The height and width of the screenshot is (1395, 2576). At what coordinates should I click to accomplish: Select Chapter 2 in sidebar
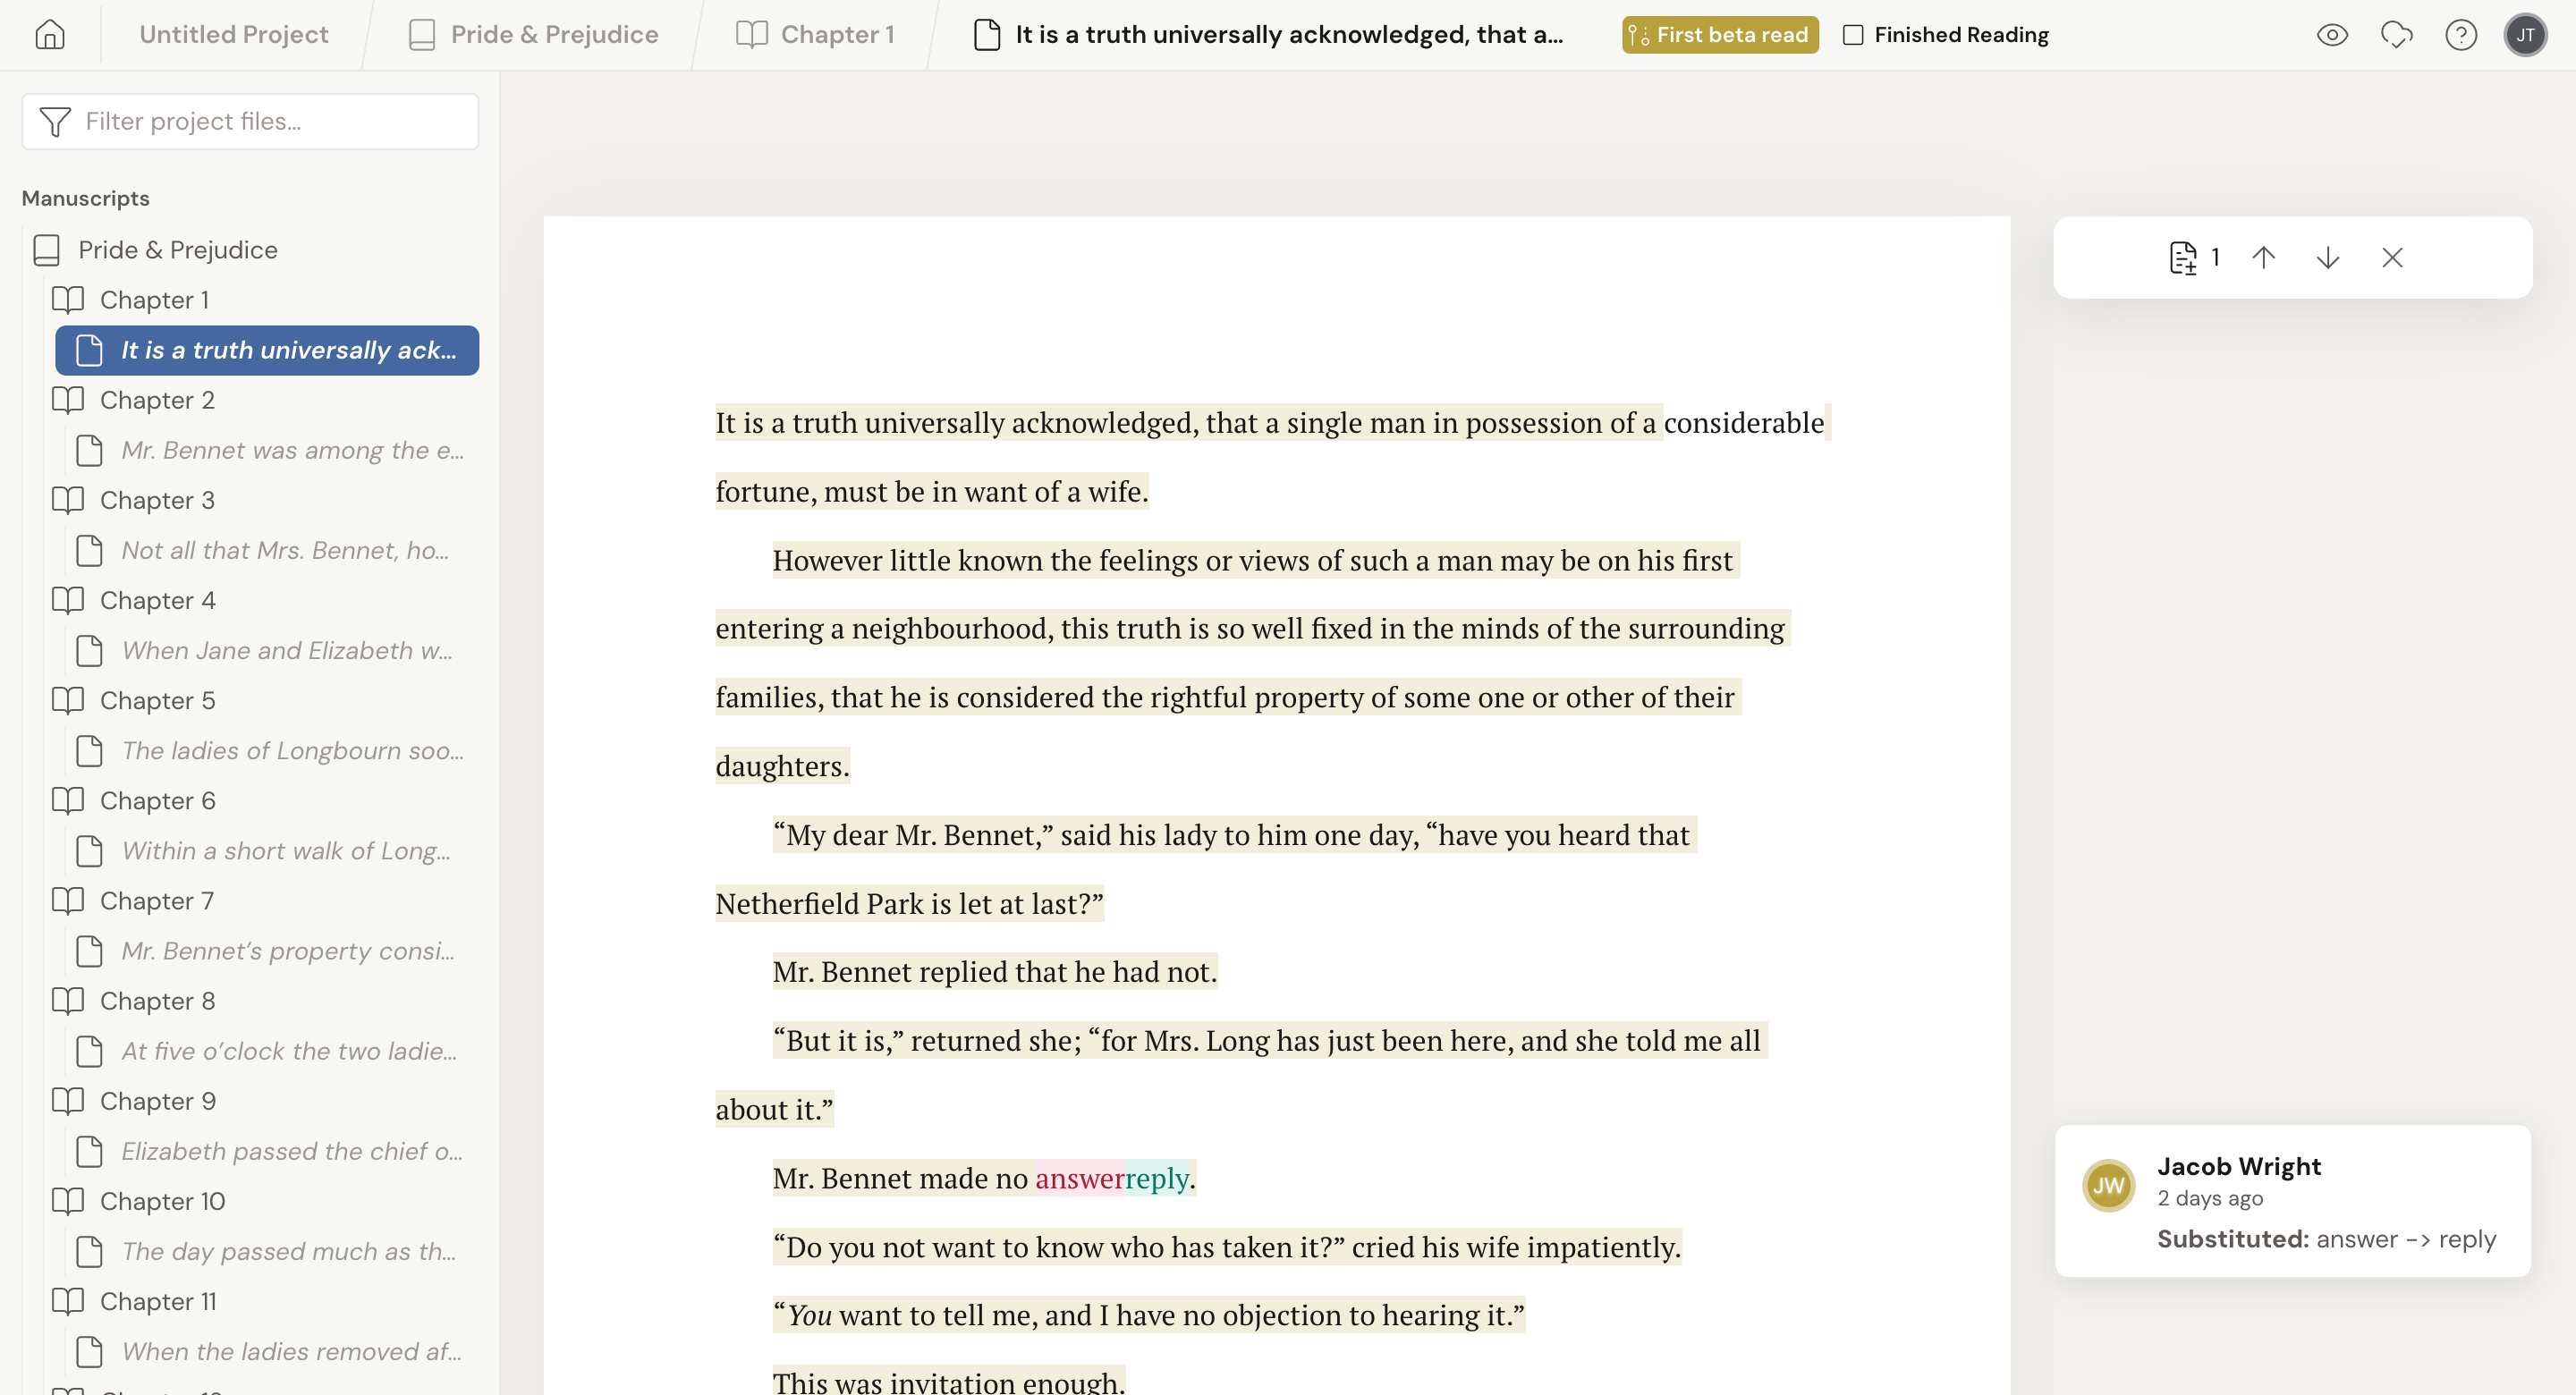157,400
